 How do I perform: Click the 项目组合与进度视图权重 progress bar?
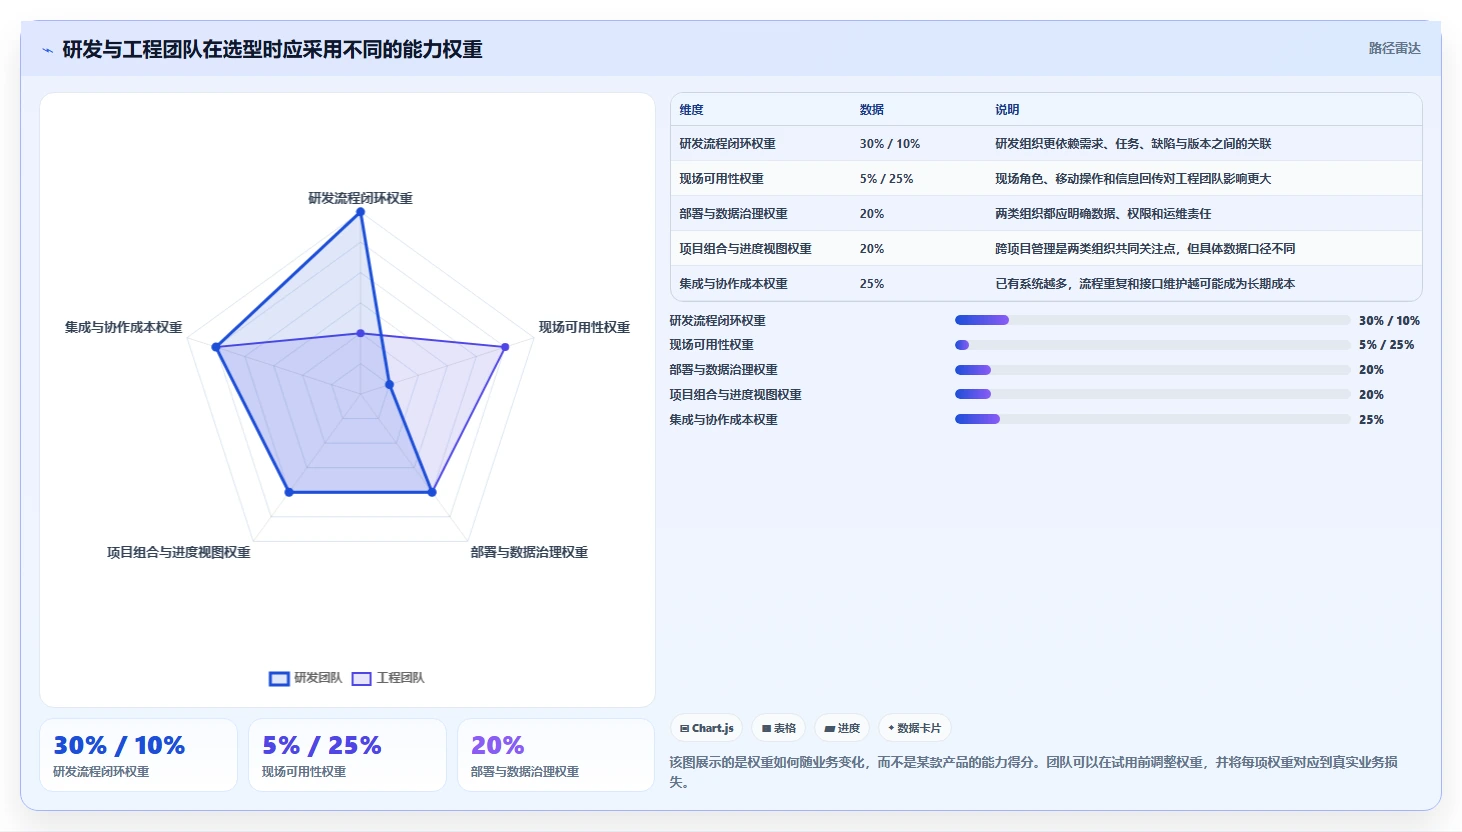1152,394
